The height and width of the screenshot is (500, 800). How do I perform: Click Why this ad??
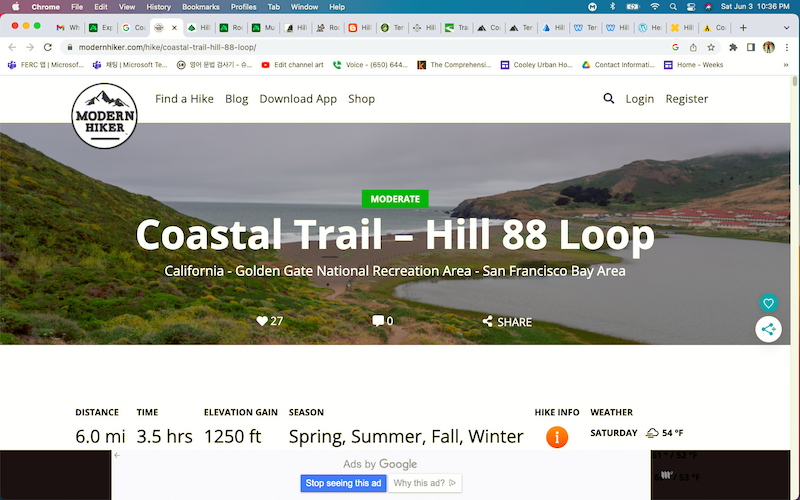click(424, 483)
